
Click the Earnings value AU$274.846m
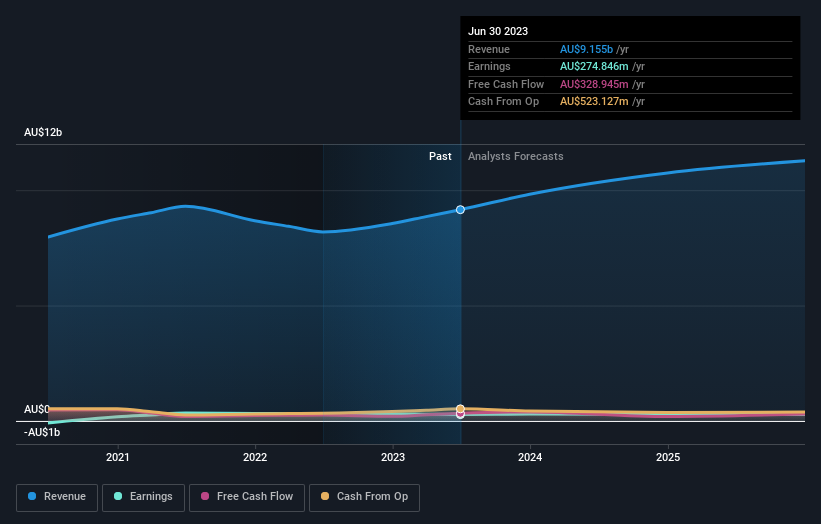coord(594,66)
